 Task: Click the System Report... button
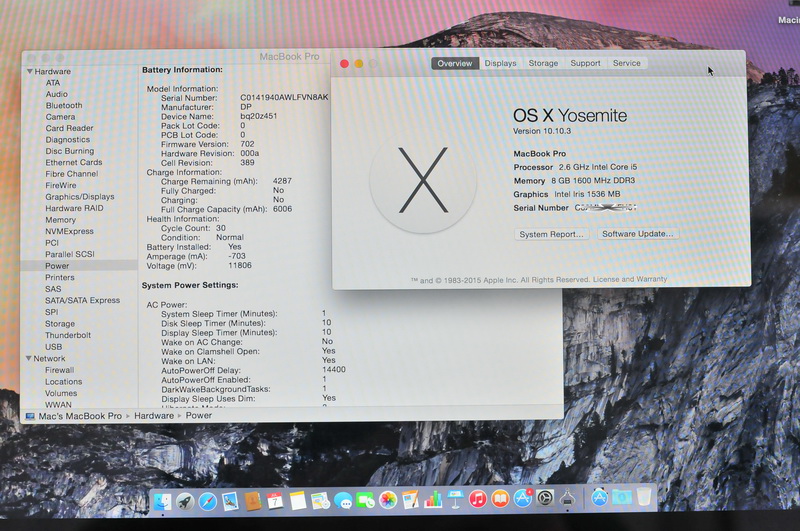tap(551, 234)
